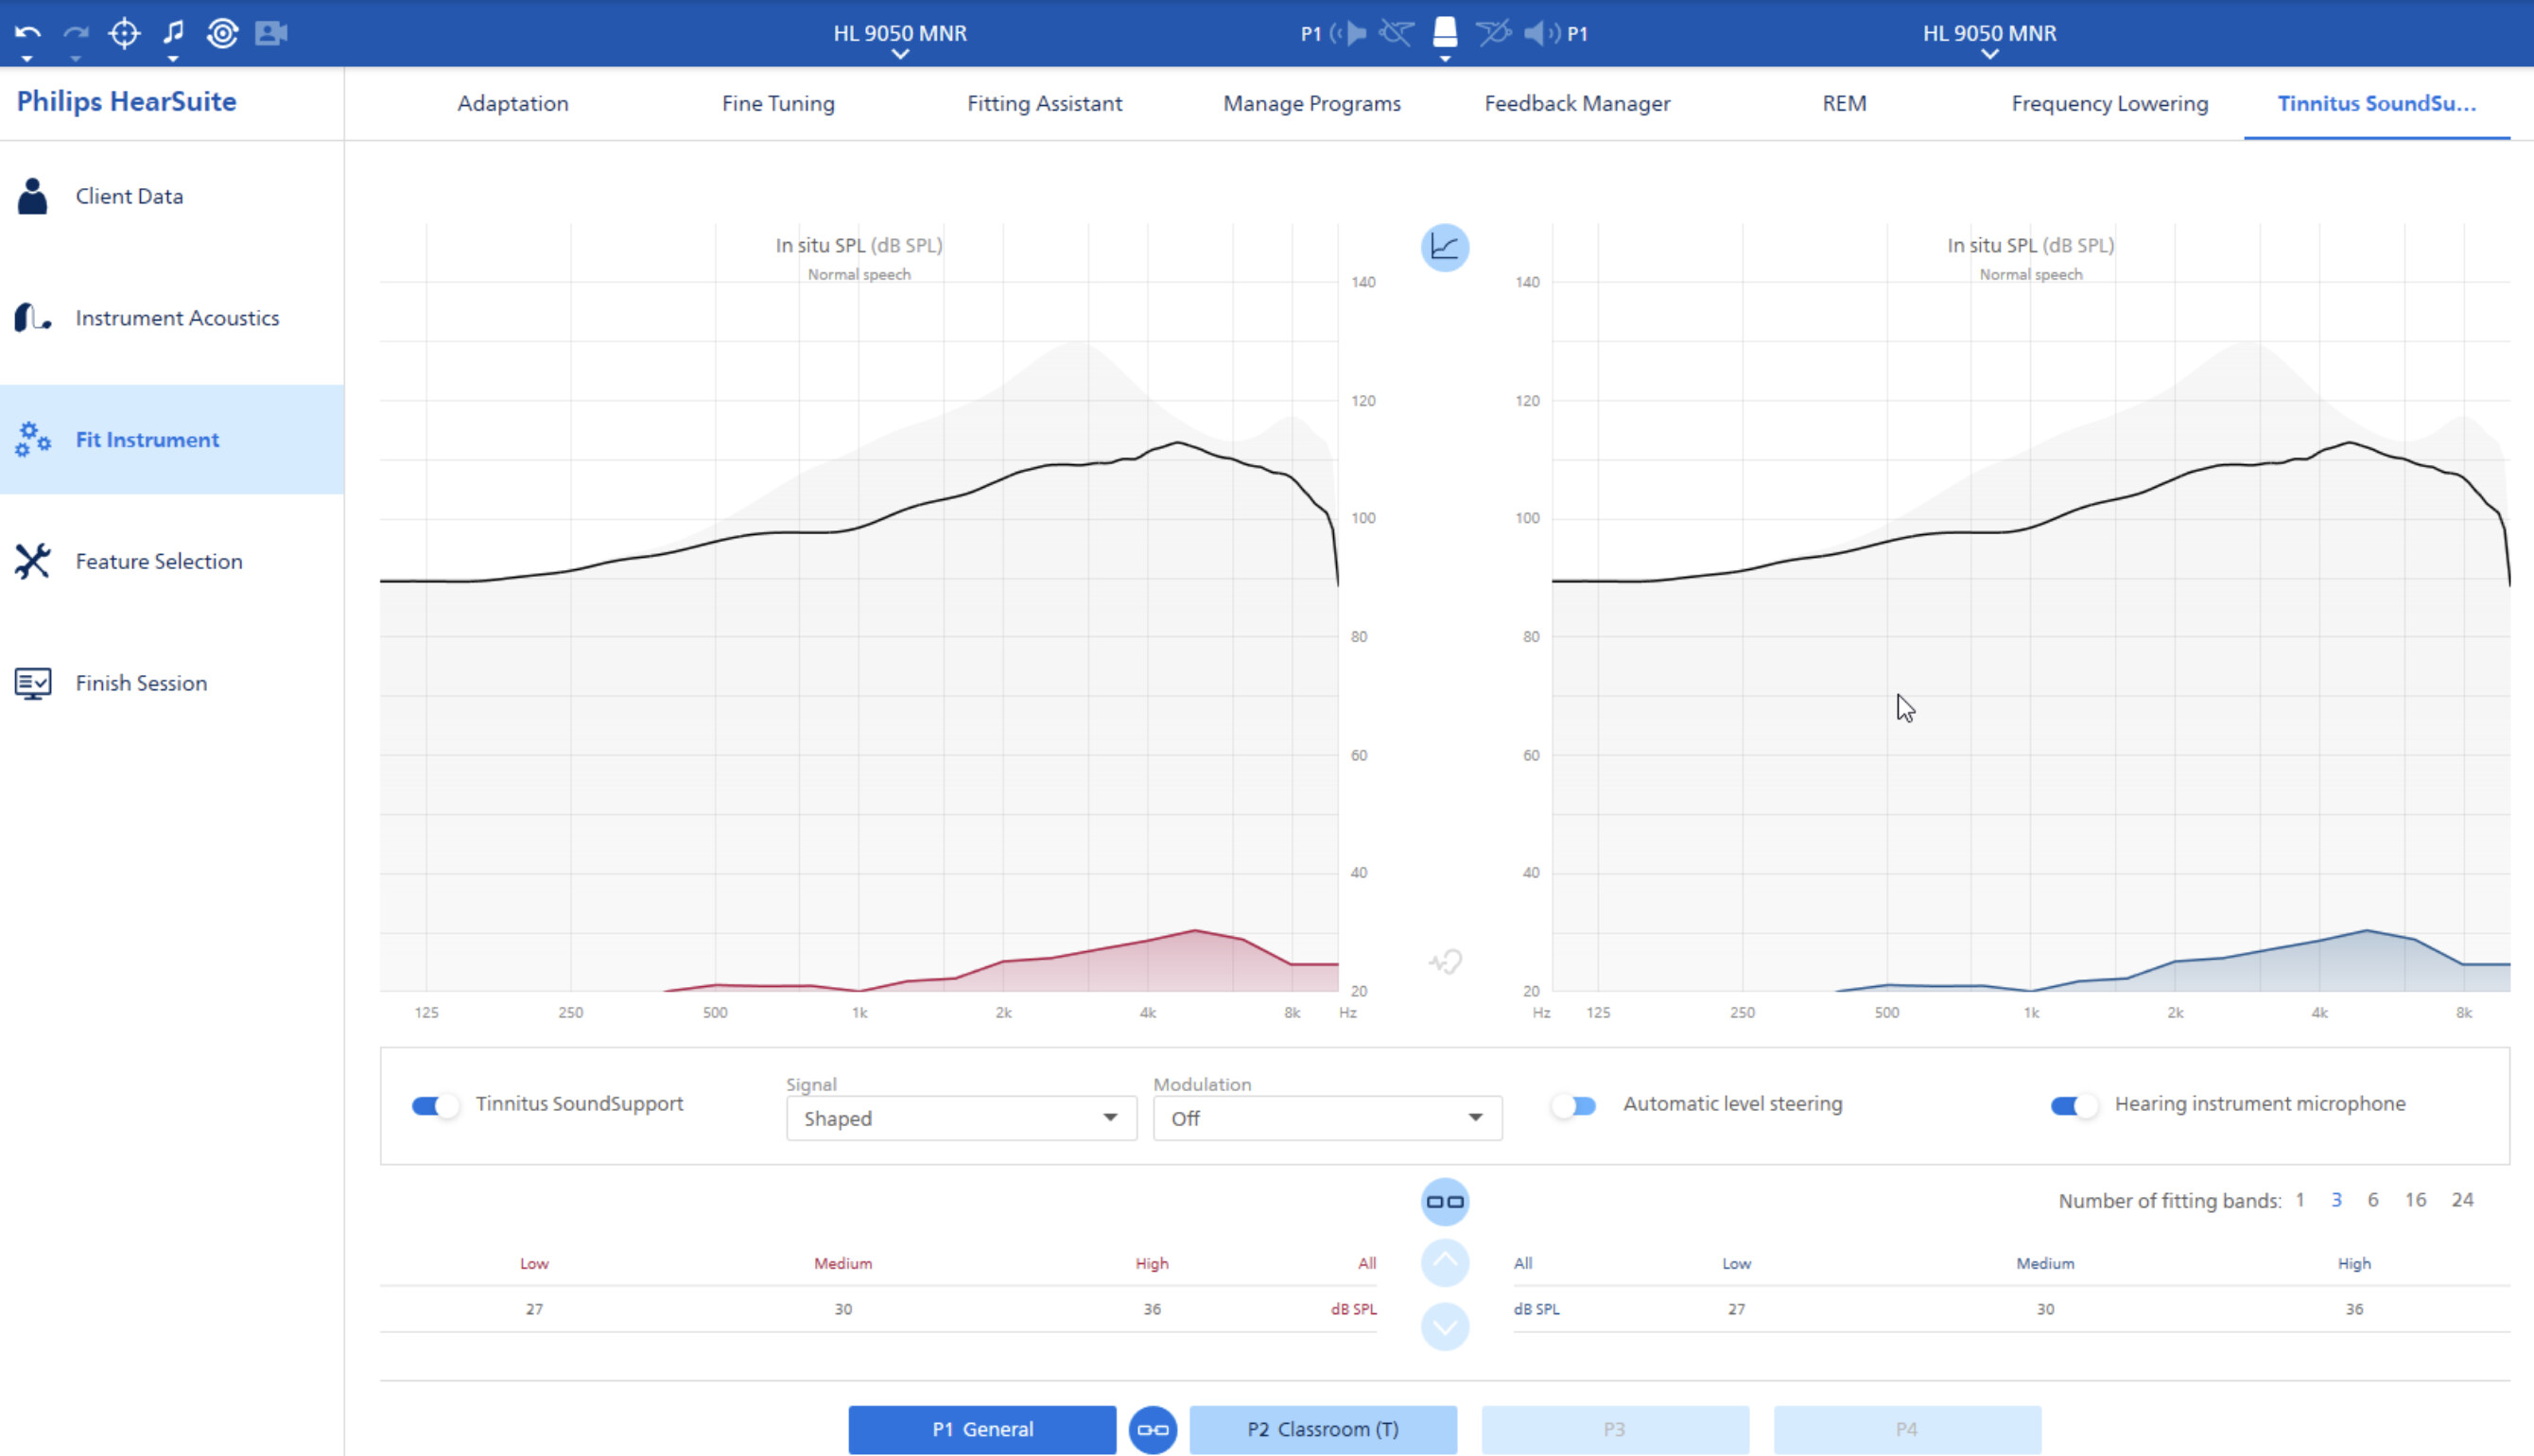Open the music note sound menu
The image size is (2534, 1456).
coord(174,33)
